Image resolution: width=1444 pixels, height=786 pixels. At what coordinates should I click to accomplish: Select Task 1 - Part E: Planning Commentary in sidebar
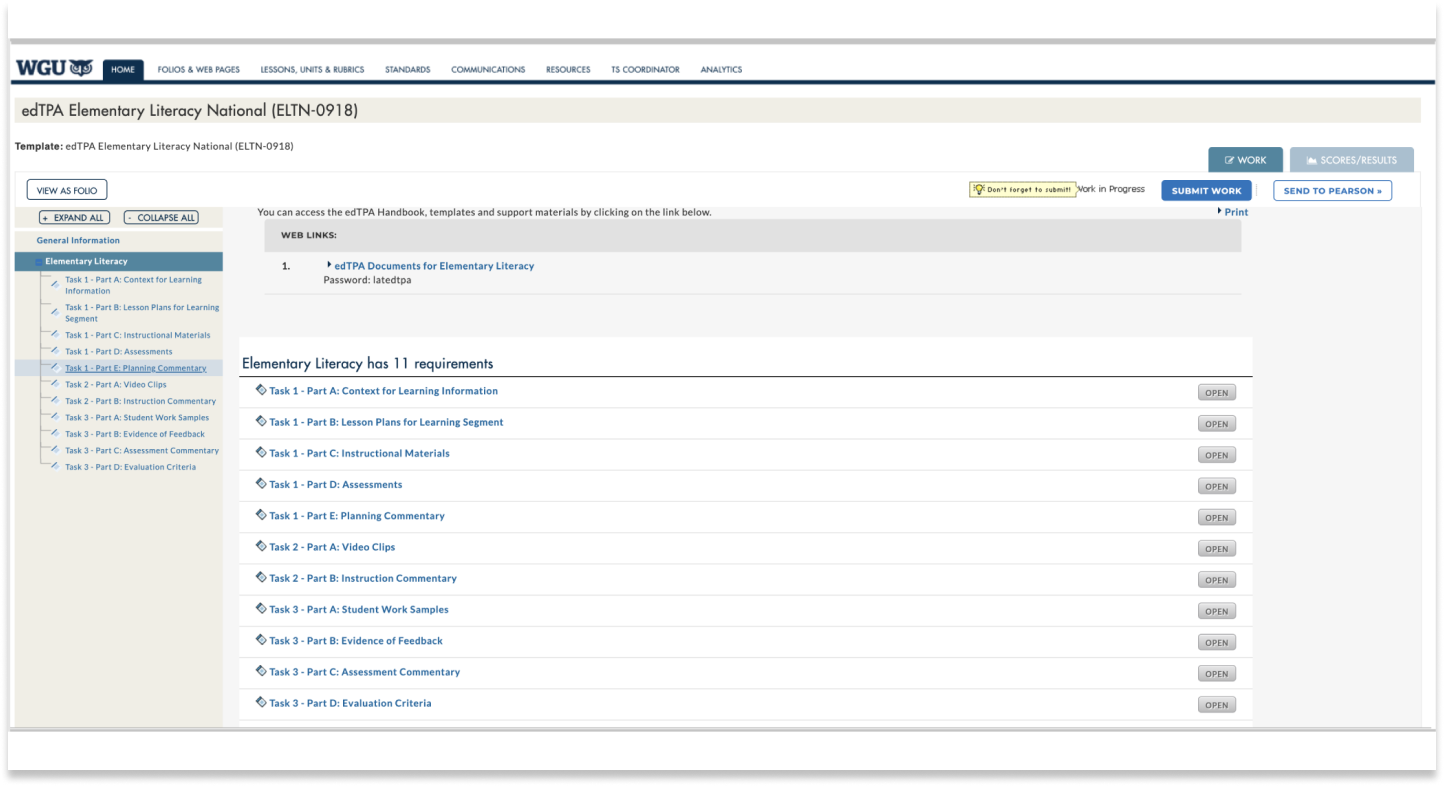click(136, 368)
